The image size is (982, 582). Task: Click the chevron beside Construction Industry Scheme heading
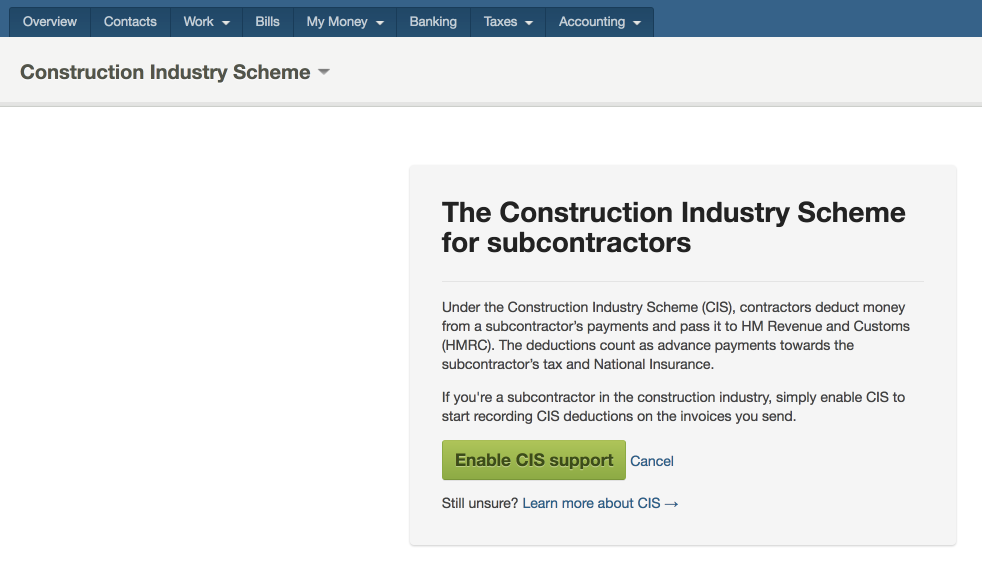[x=322, y=72]
